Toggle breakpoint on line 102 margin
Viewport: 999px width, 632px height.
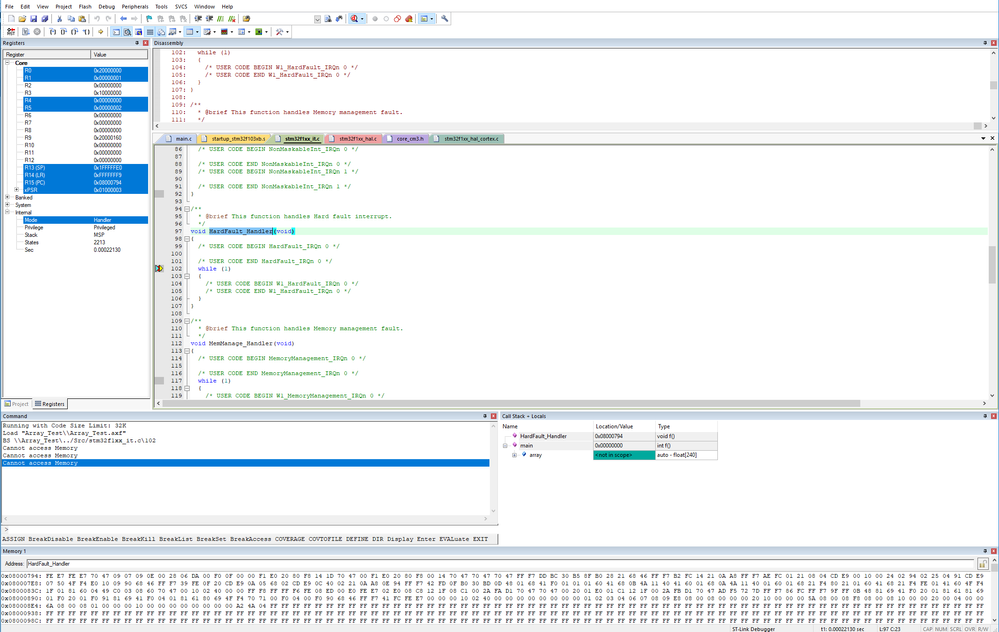click(159, 268)
